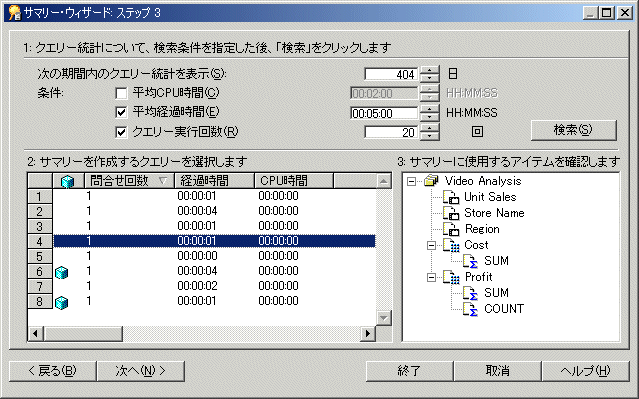The width and height of the screenshot is (639, 399).
Task: Uncheck the 平均経過時間 checkbox
Action: [121, 112]
